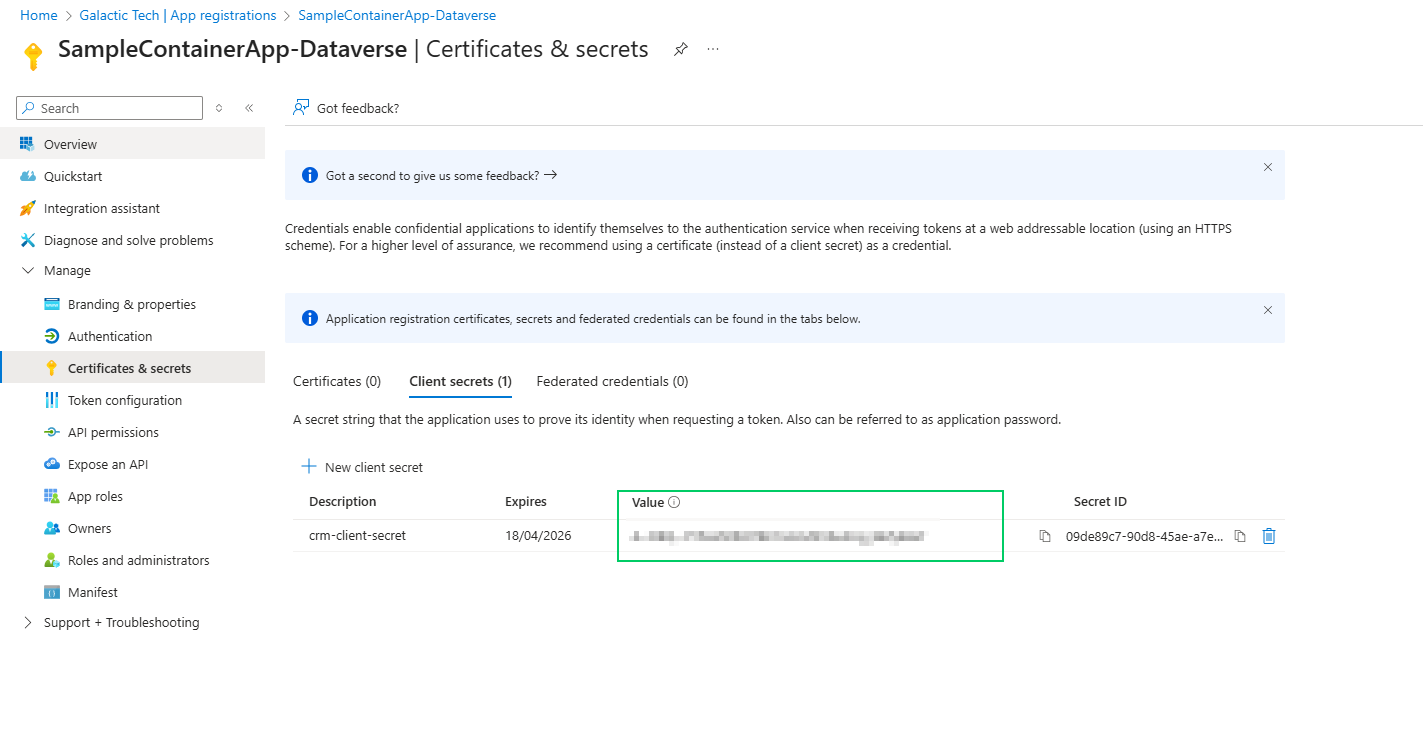Collapse the sidebar with double-chevron icon

(x=249, y=108)
